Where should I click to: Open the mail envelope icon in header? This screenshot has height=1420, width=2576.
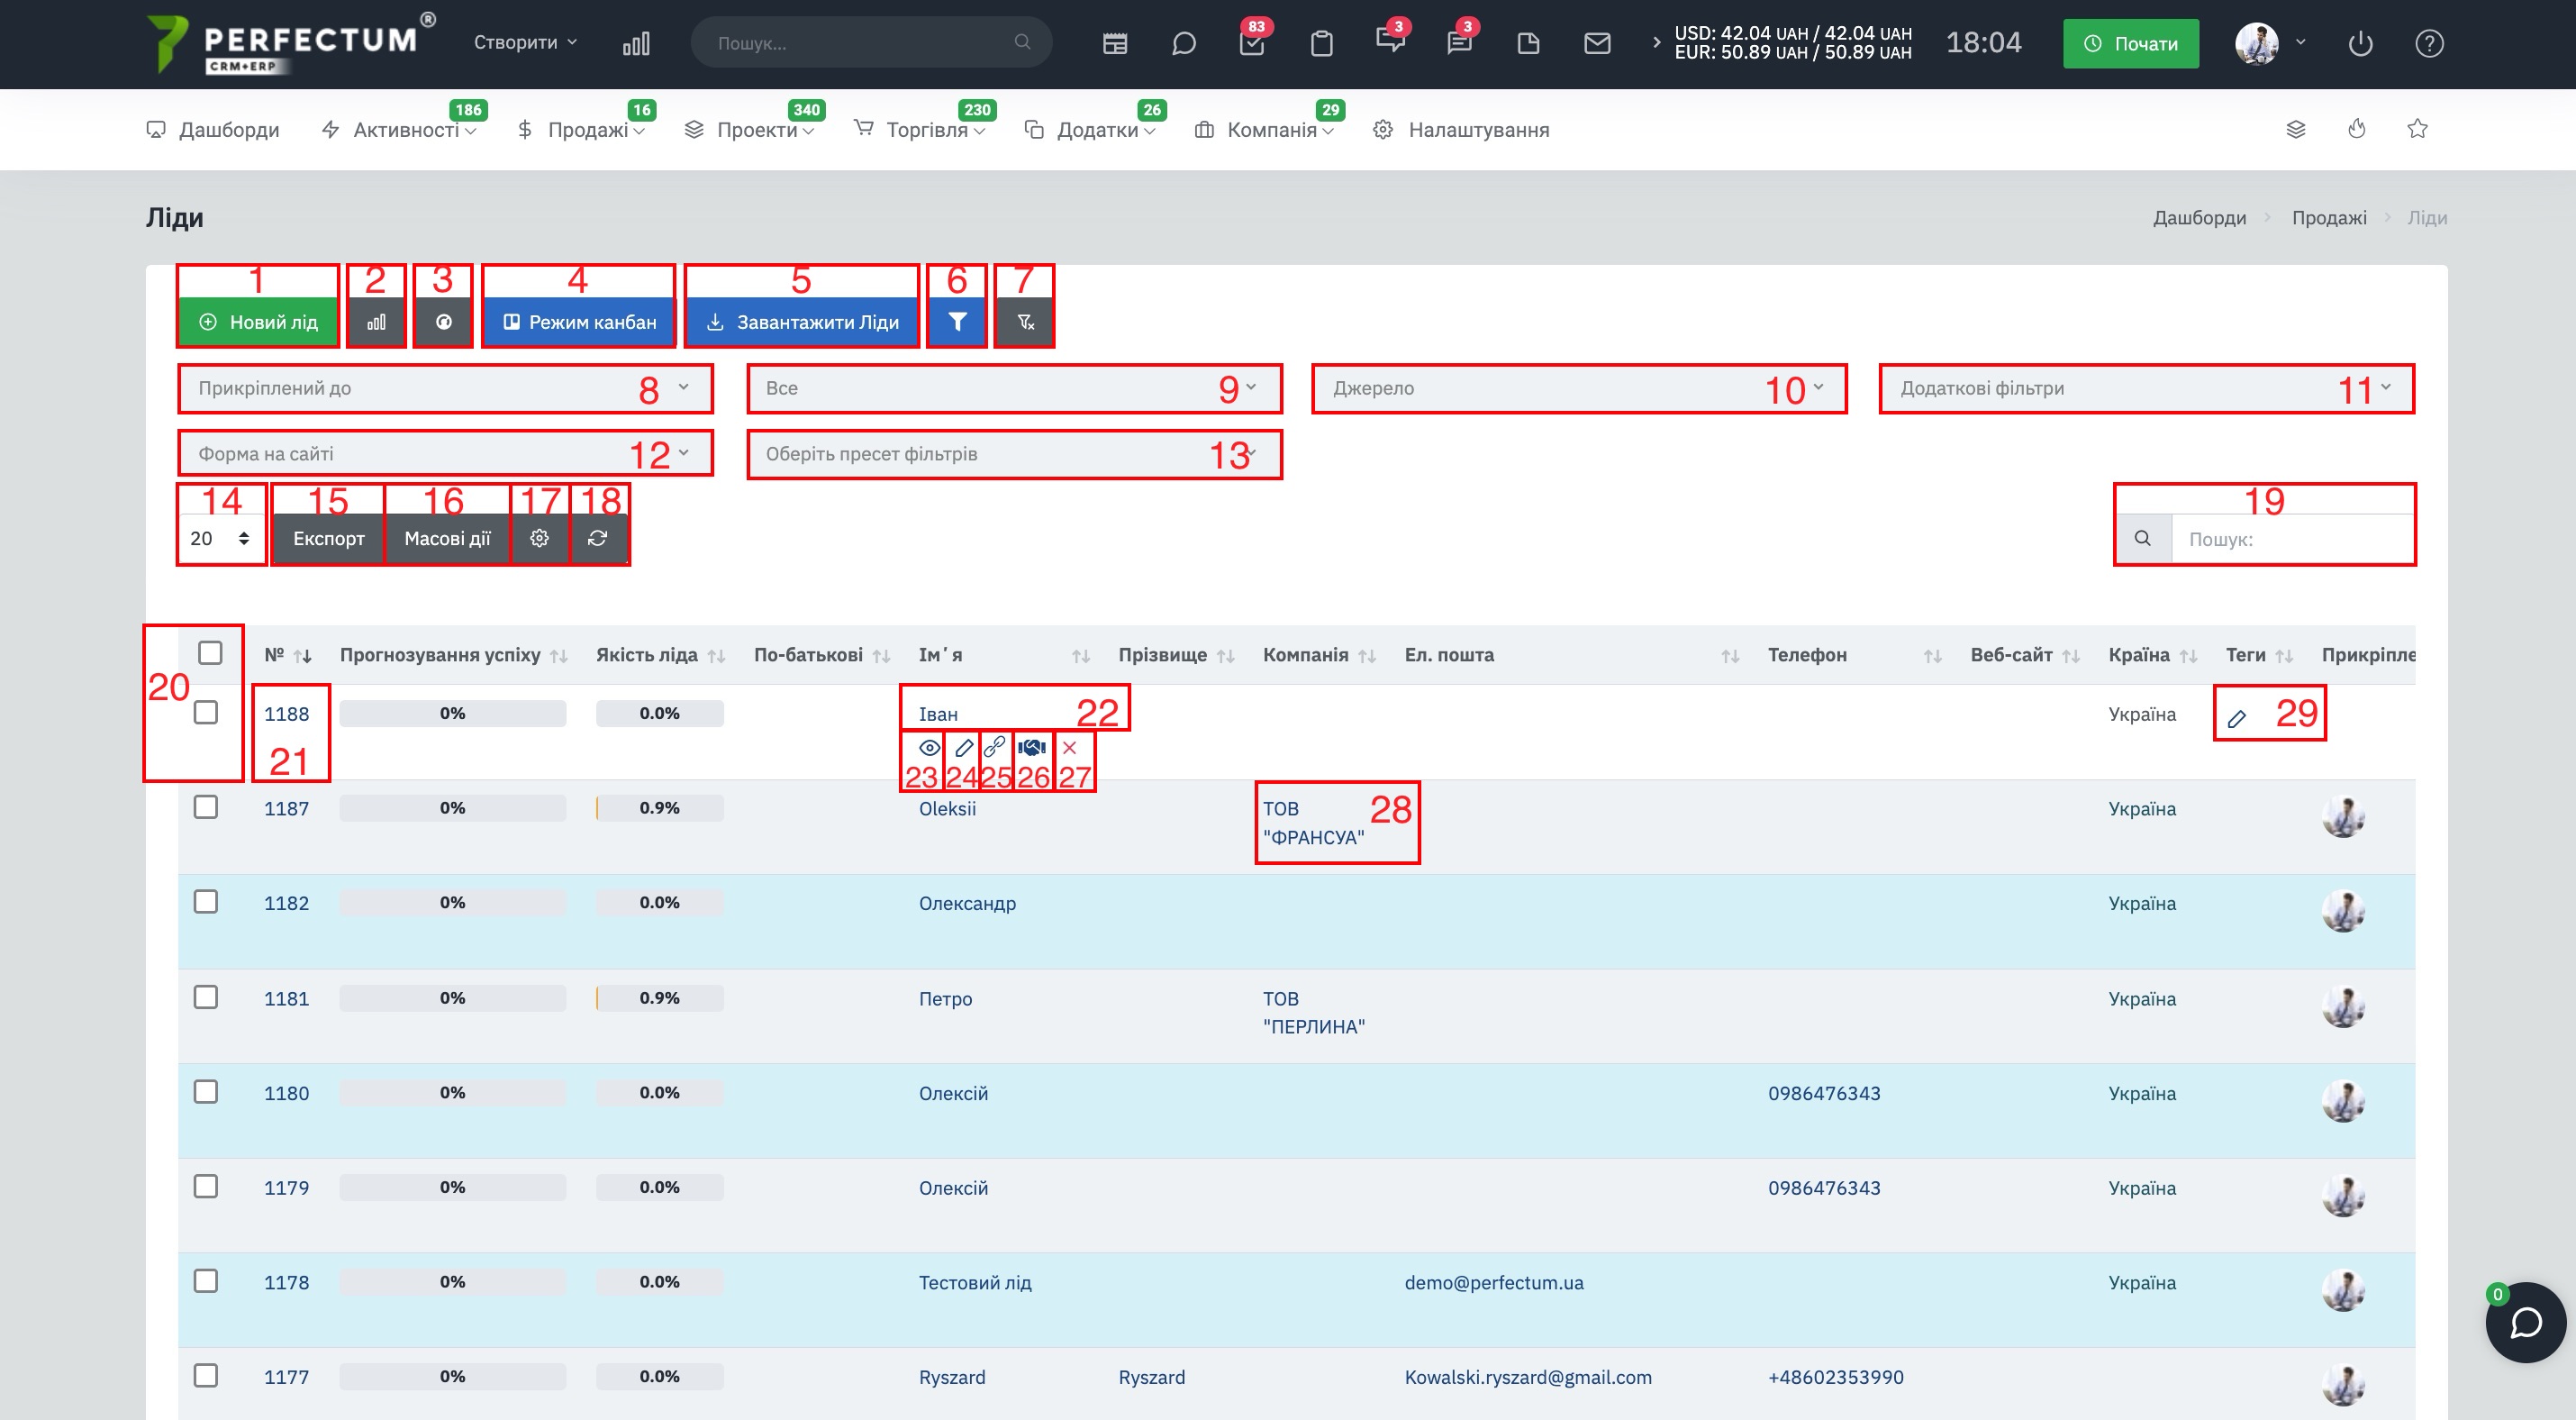coord(1597,43)
